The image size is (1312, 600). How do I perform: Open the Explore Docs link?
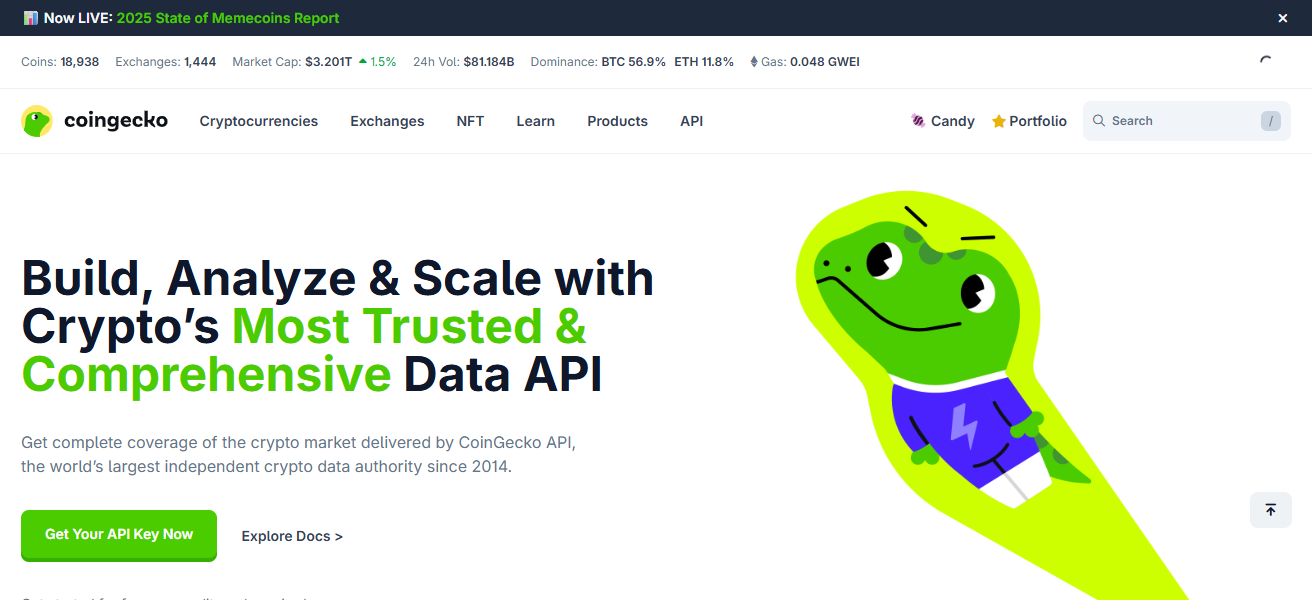(291, 536)
